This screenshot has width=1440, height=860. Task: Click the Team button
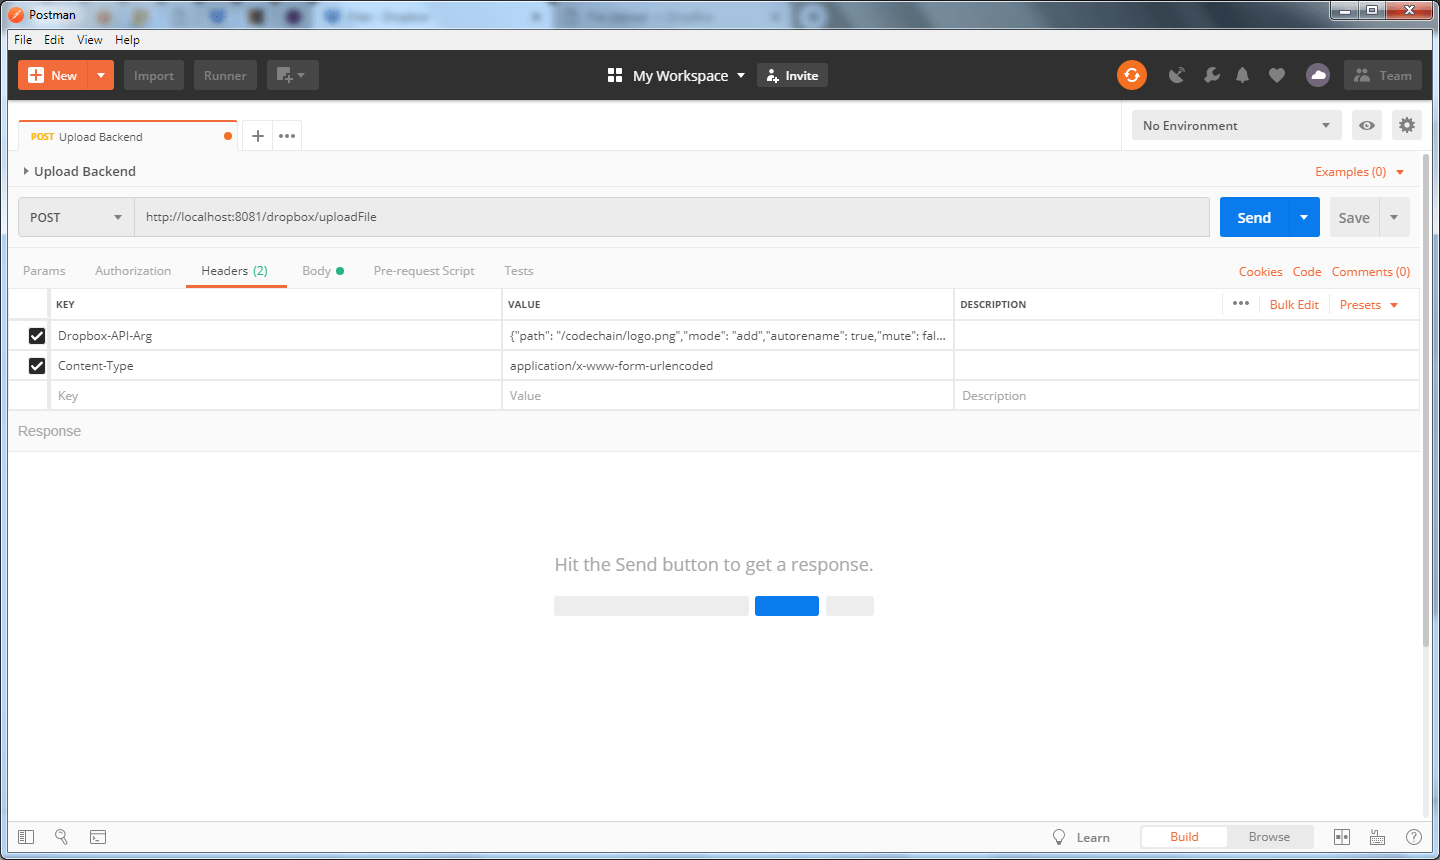pos(1383,75)
